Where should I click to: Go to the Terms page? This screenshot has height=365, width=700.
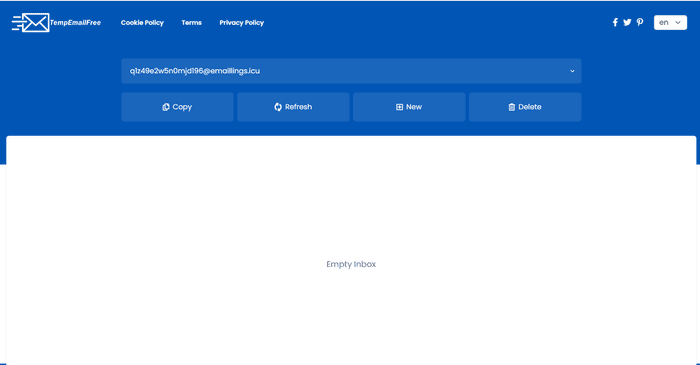point(192,22)
